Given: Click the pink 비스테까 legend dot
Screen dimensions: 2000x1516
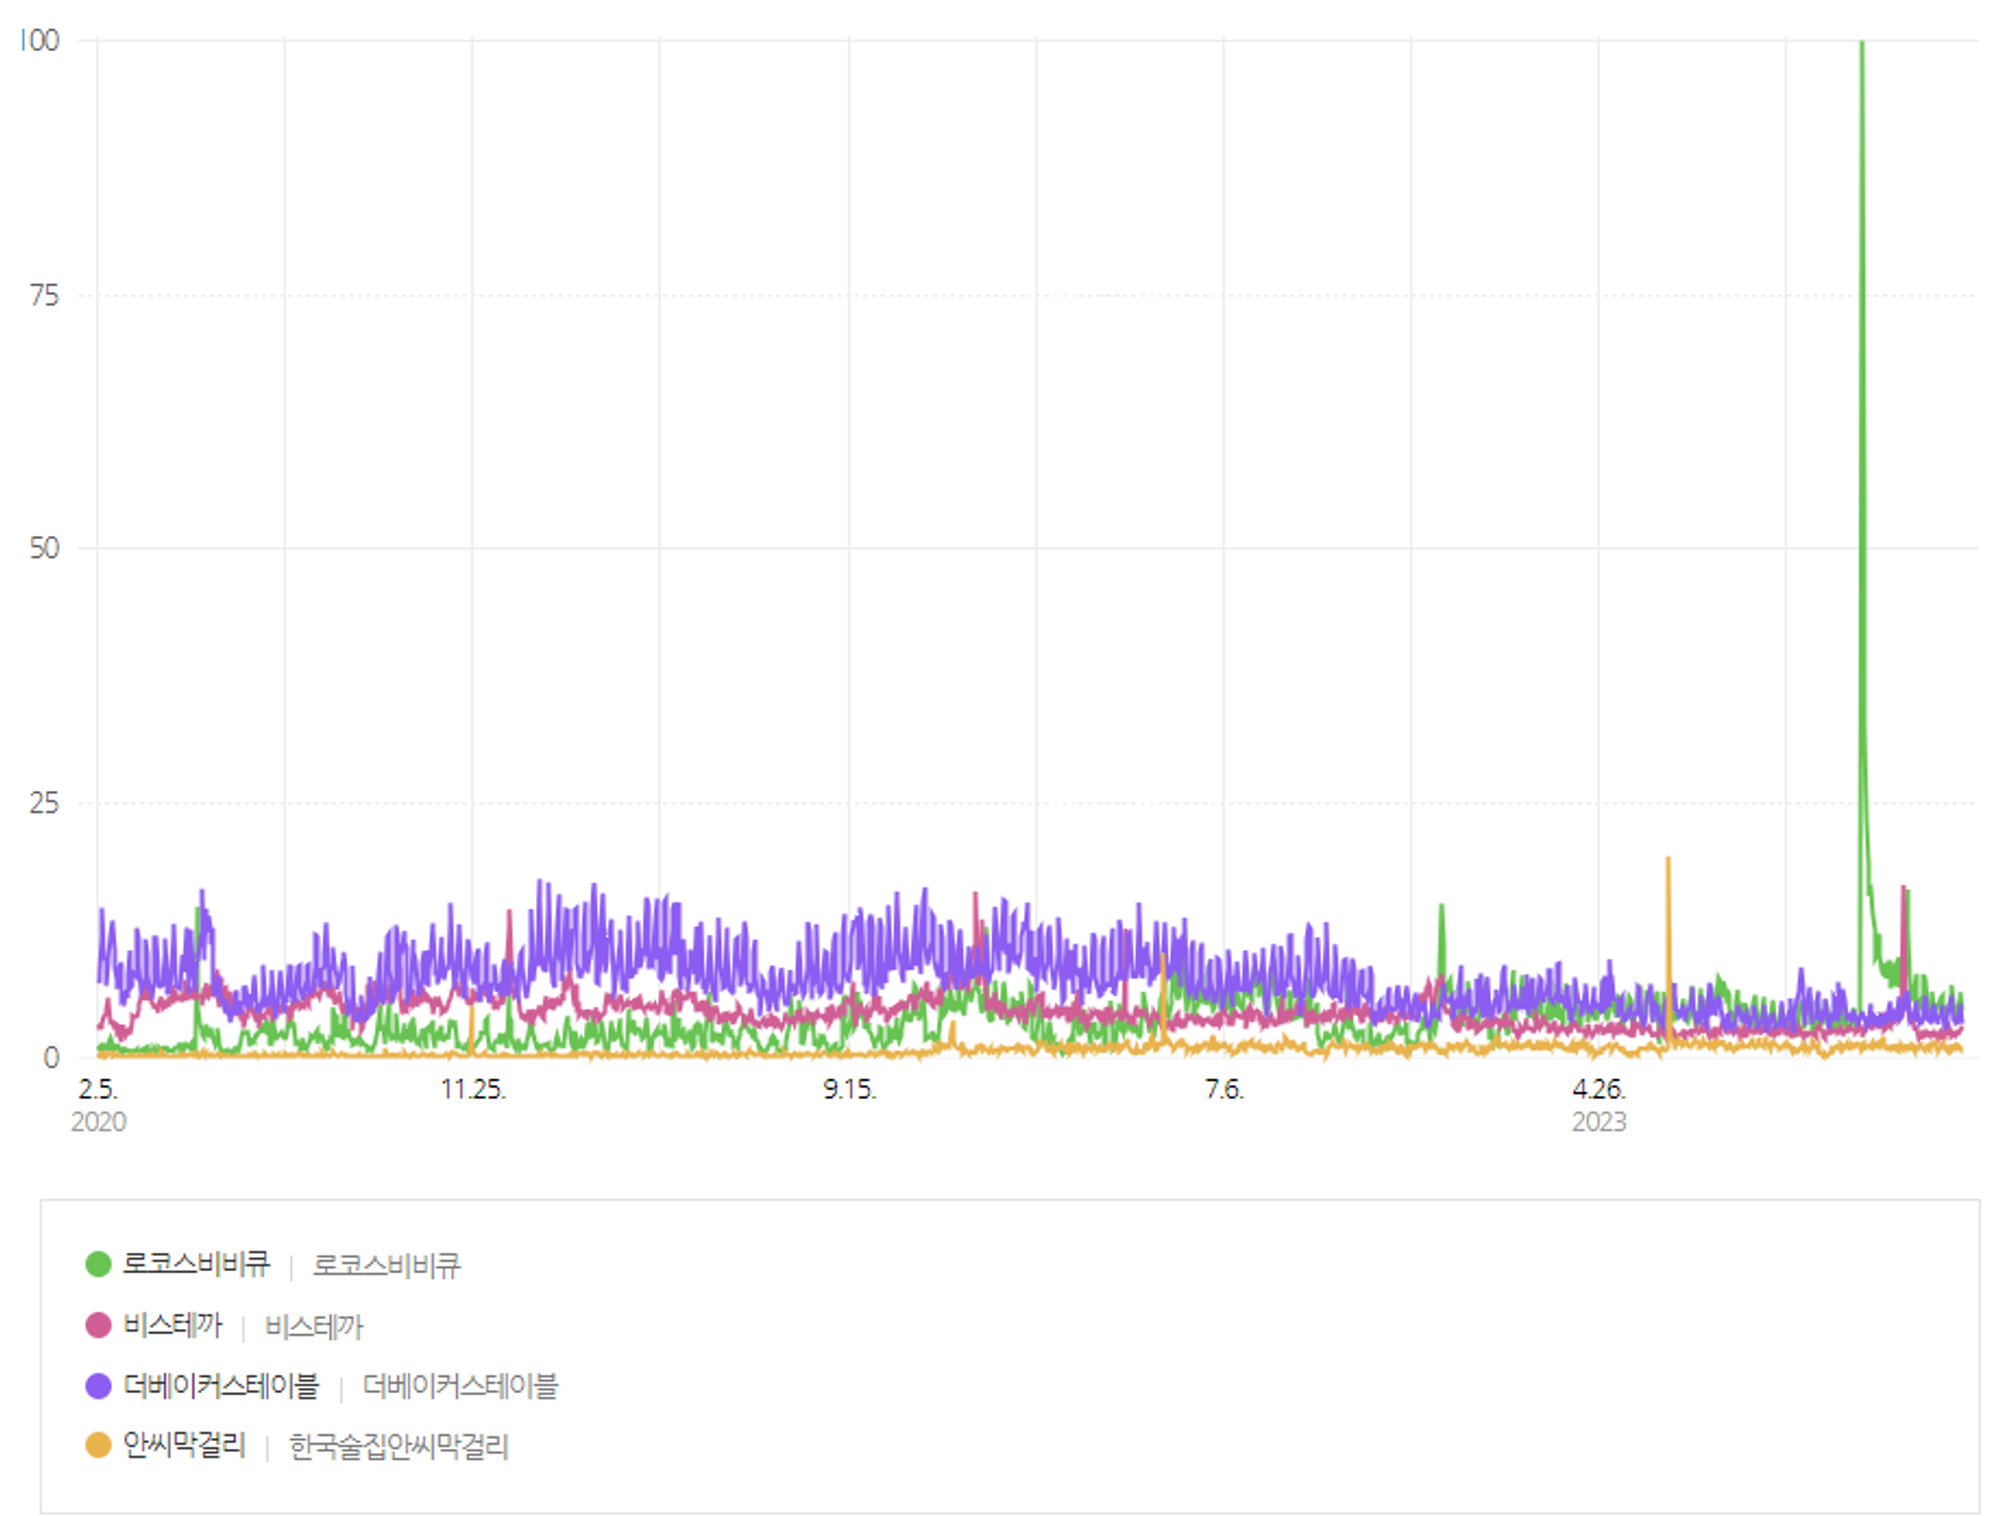Looking at the screenshot, I should pyautogui.click(x=98, y=1325).
